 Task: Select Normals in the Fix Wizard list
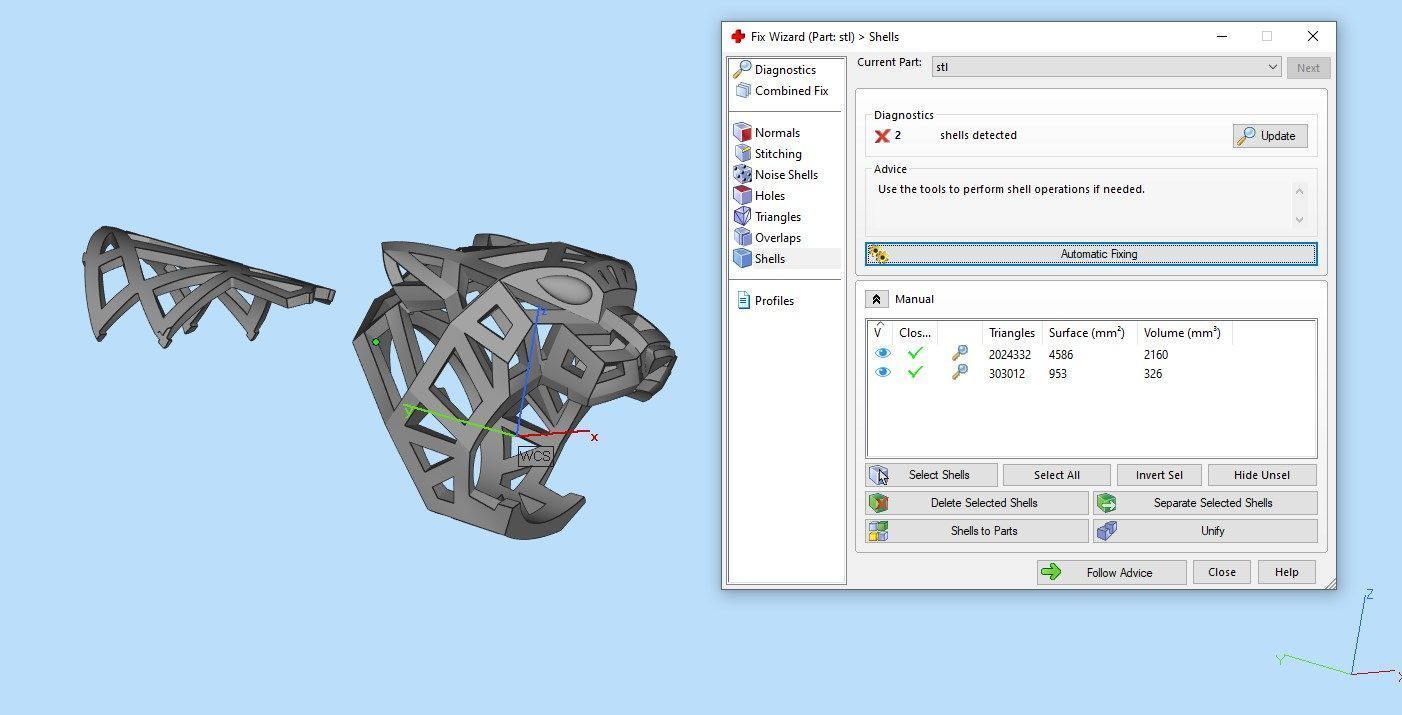pyautogui.click(x=777, y=133)
